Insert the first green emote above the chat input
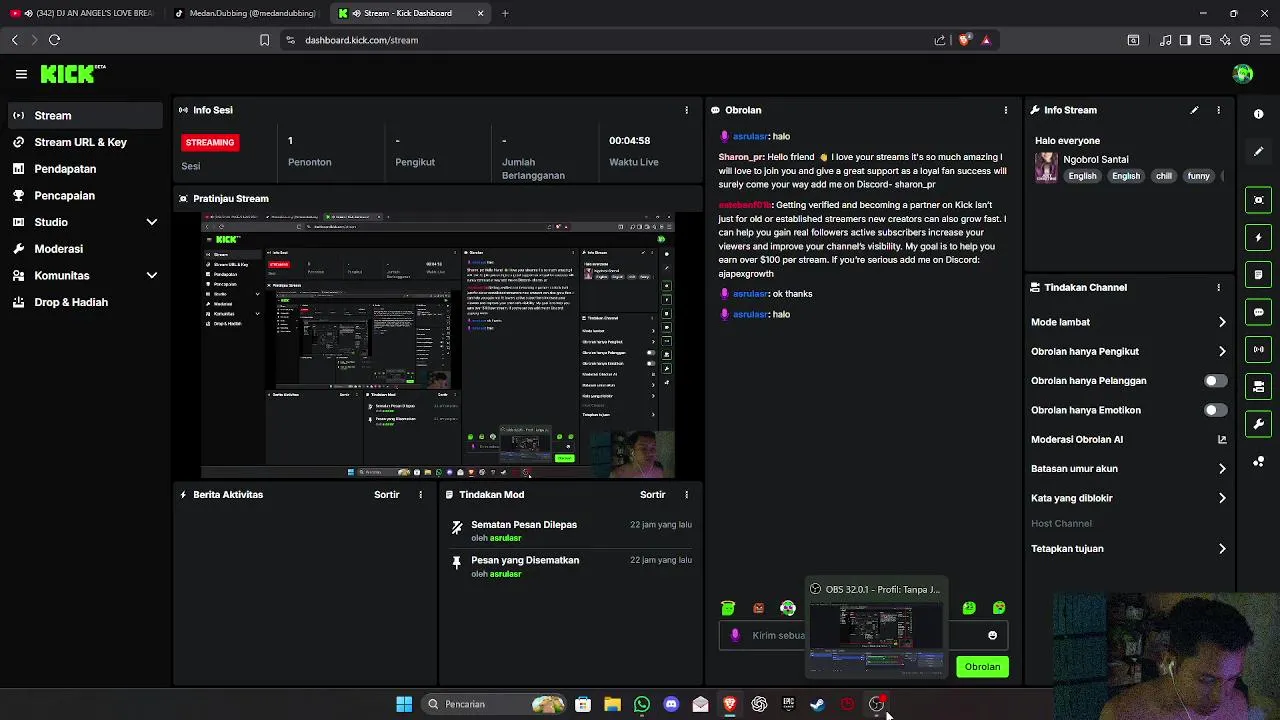 [728, 608]
